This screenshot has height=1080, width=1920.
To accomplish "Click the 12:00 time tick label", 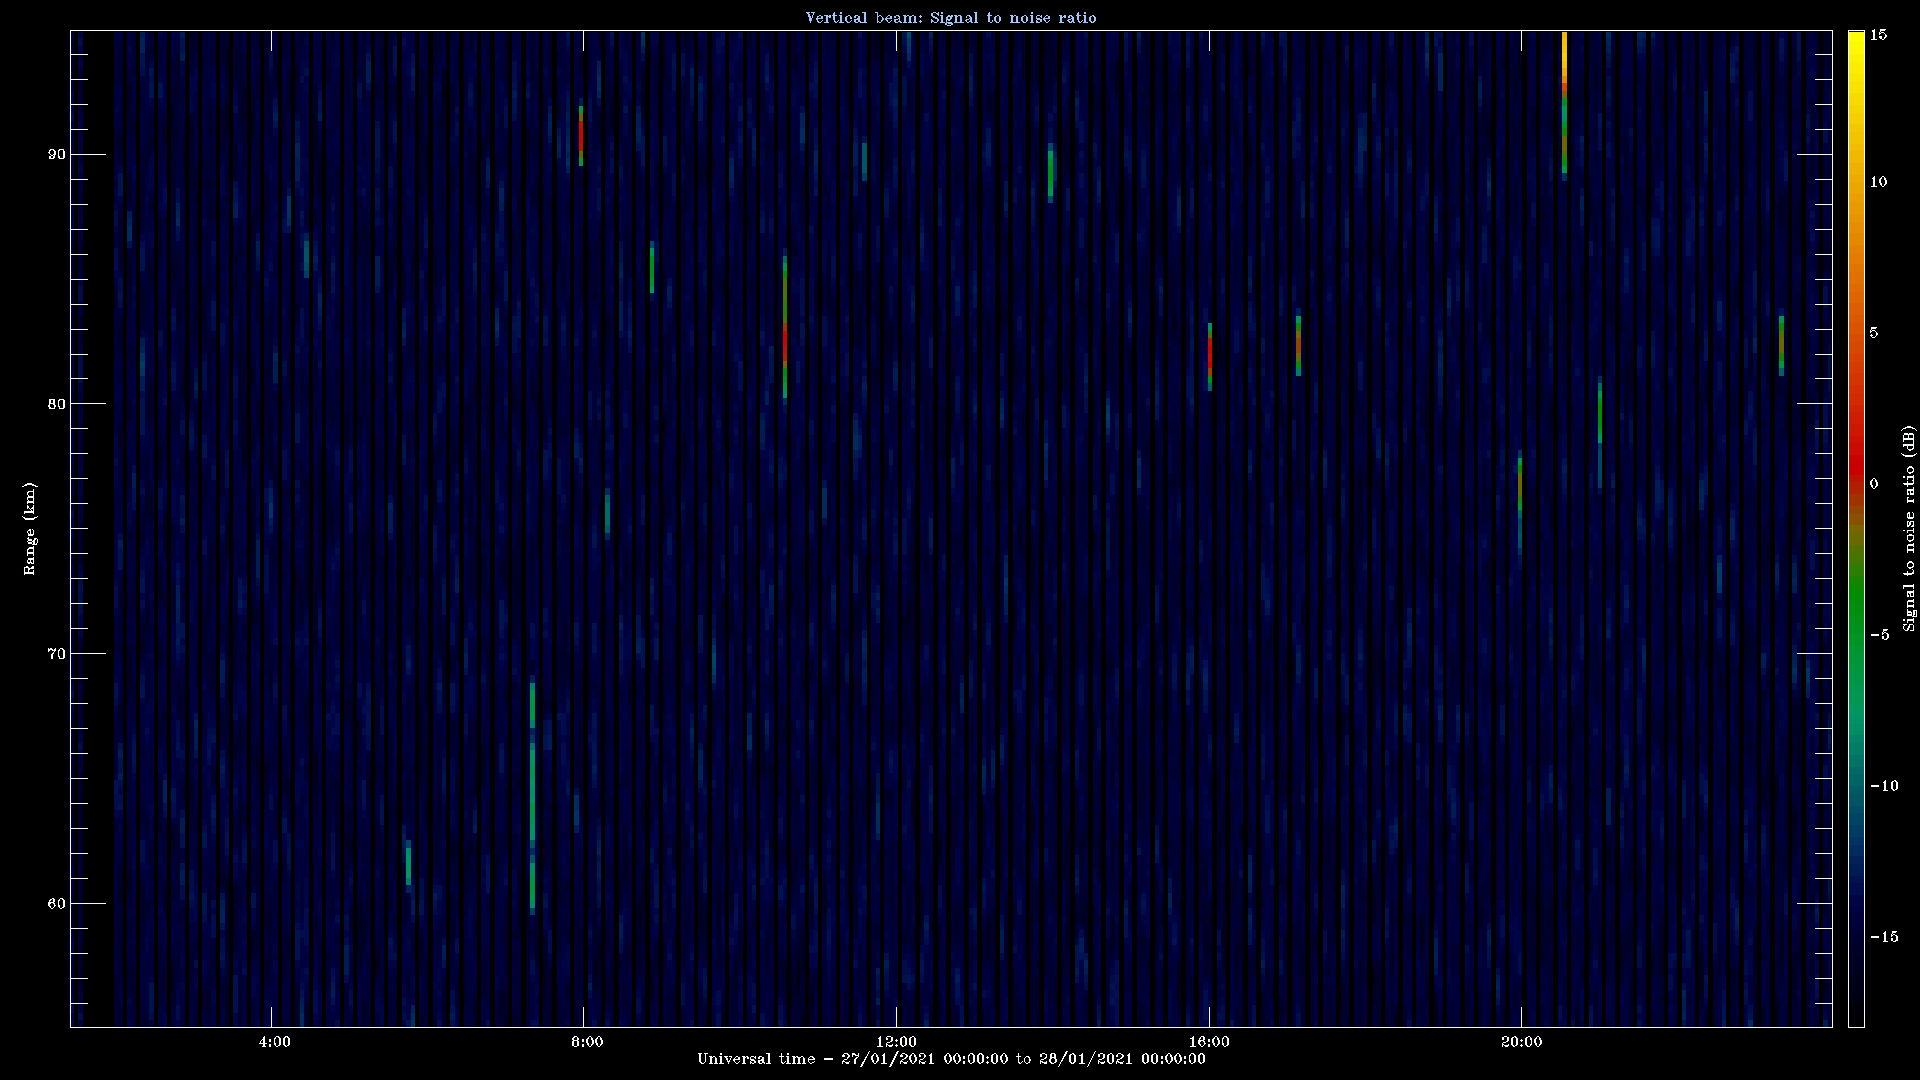I will [897, 1042].
